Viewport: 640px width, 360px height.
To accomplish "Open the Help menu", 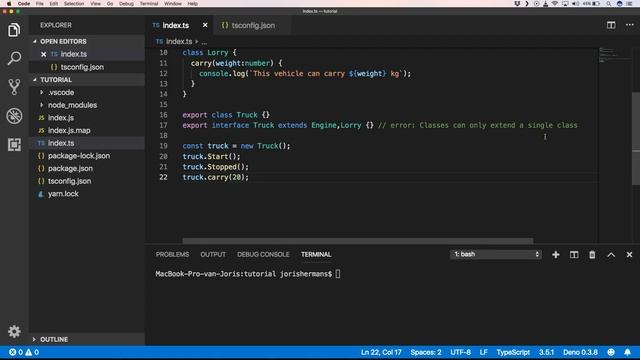I will tap(193, 4).
